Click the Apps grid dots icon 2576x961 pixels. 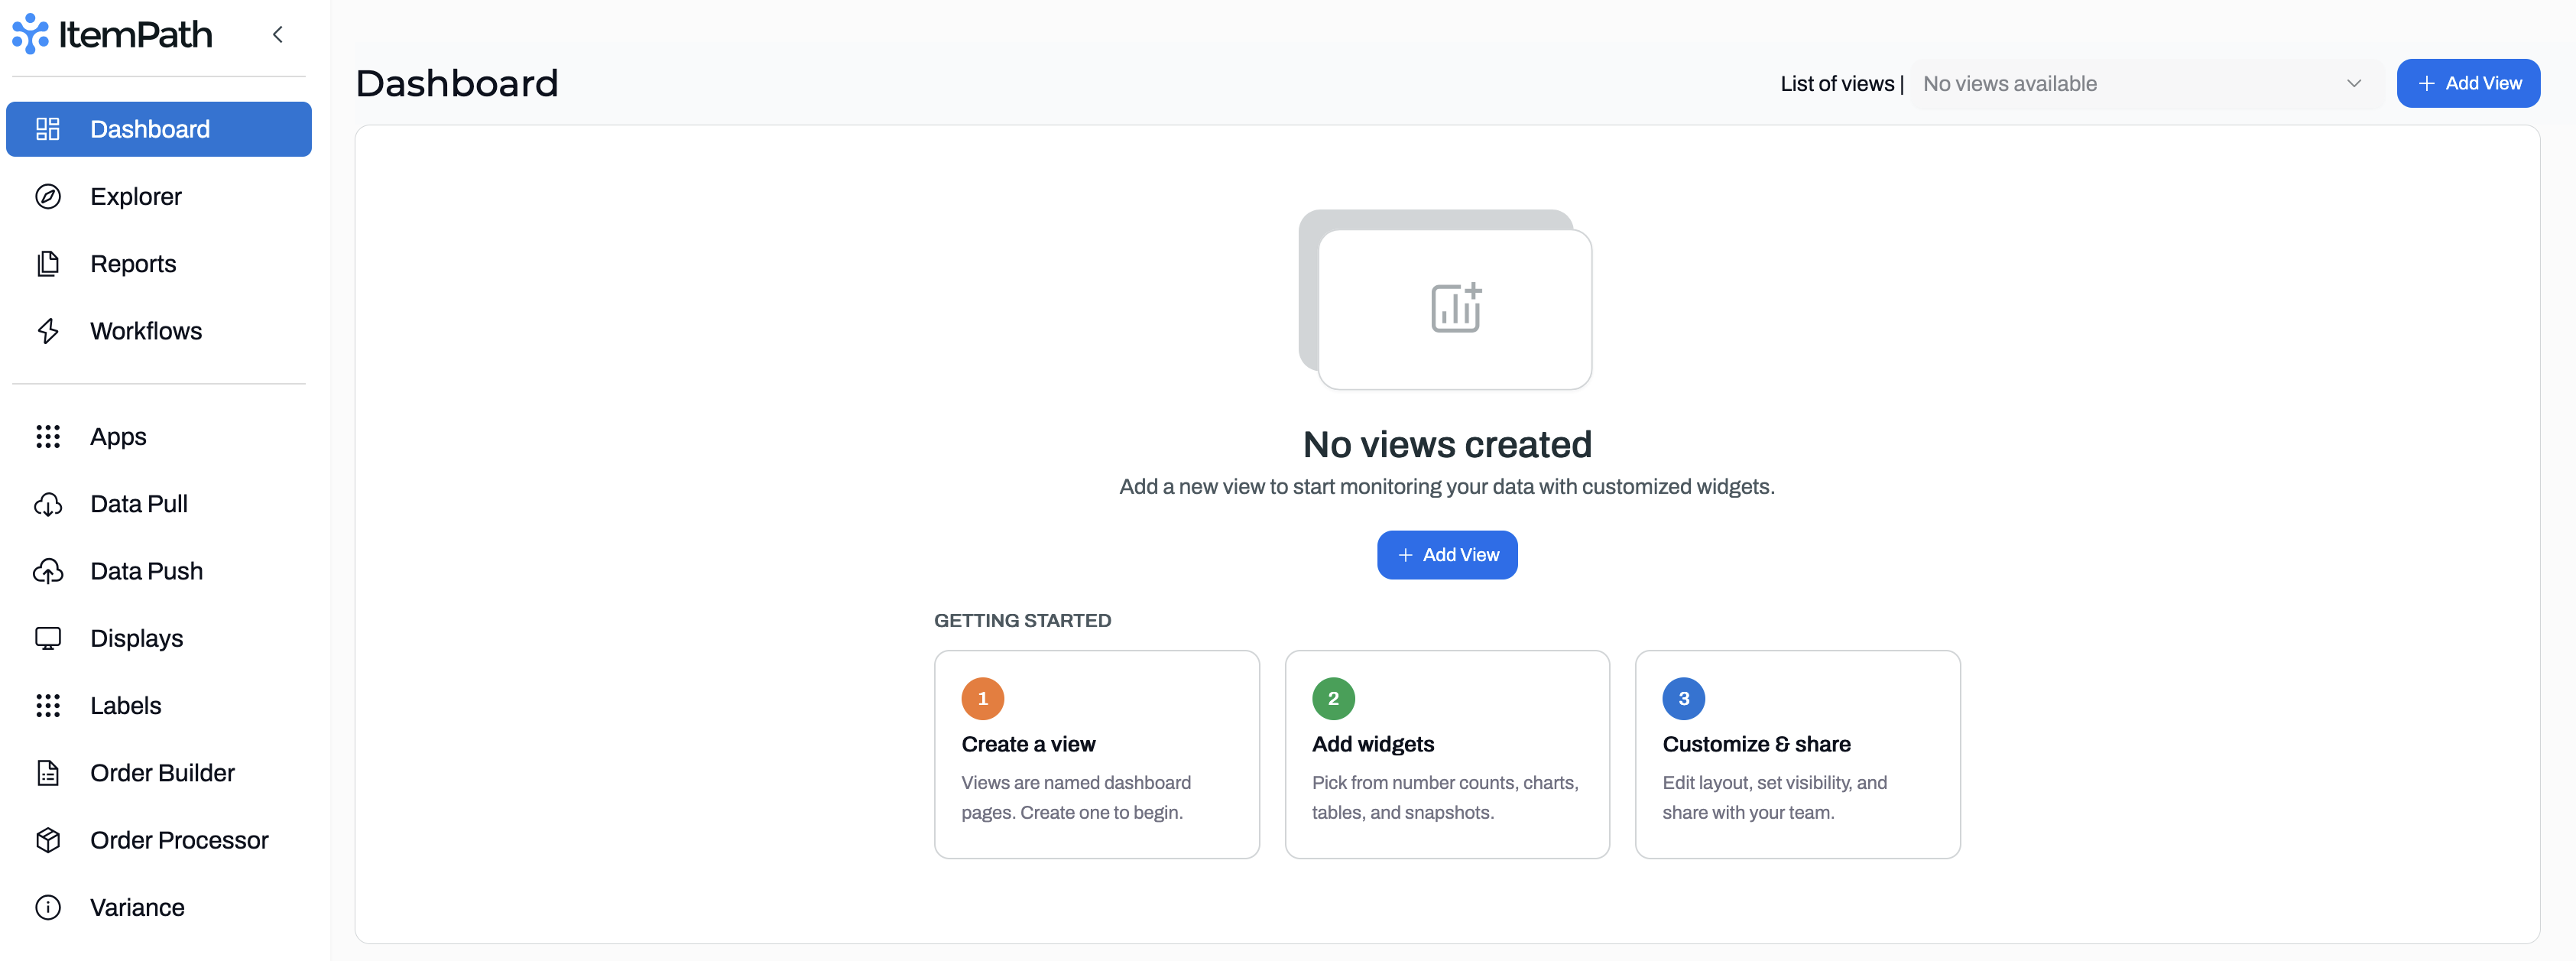click(48, 436)
